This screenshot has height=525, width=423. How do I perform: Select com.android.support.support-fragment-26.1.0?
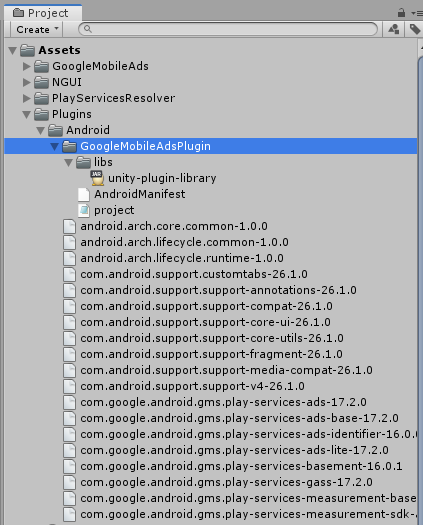(211, 354)
